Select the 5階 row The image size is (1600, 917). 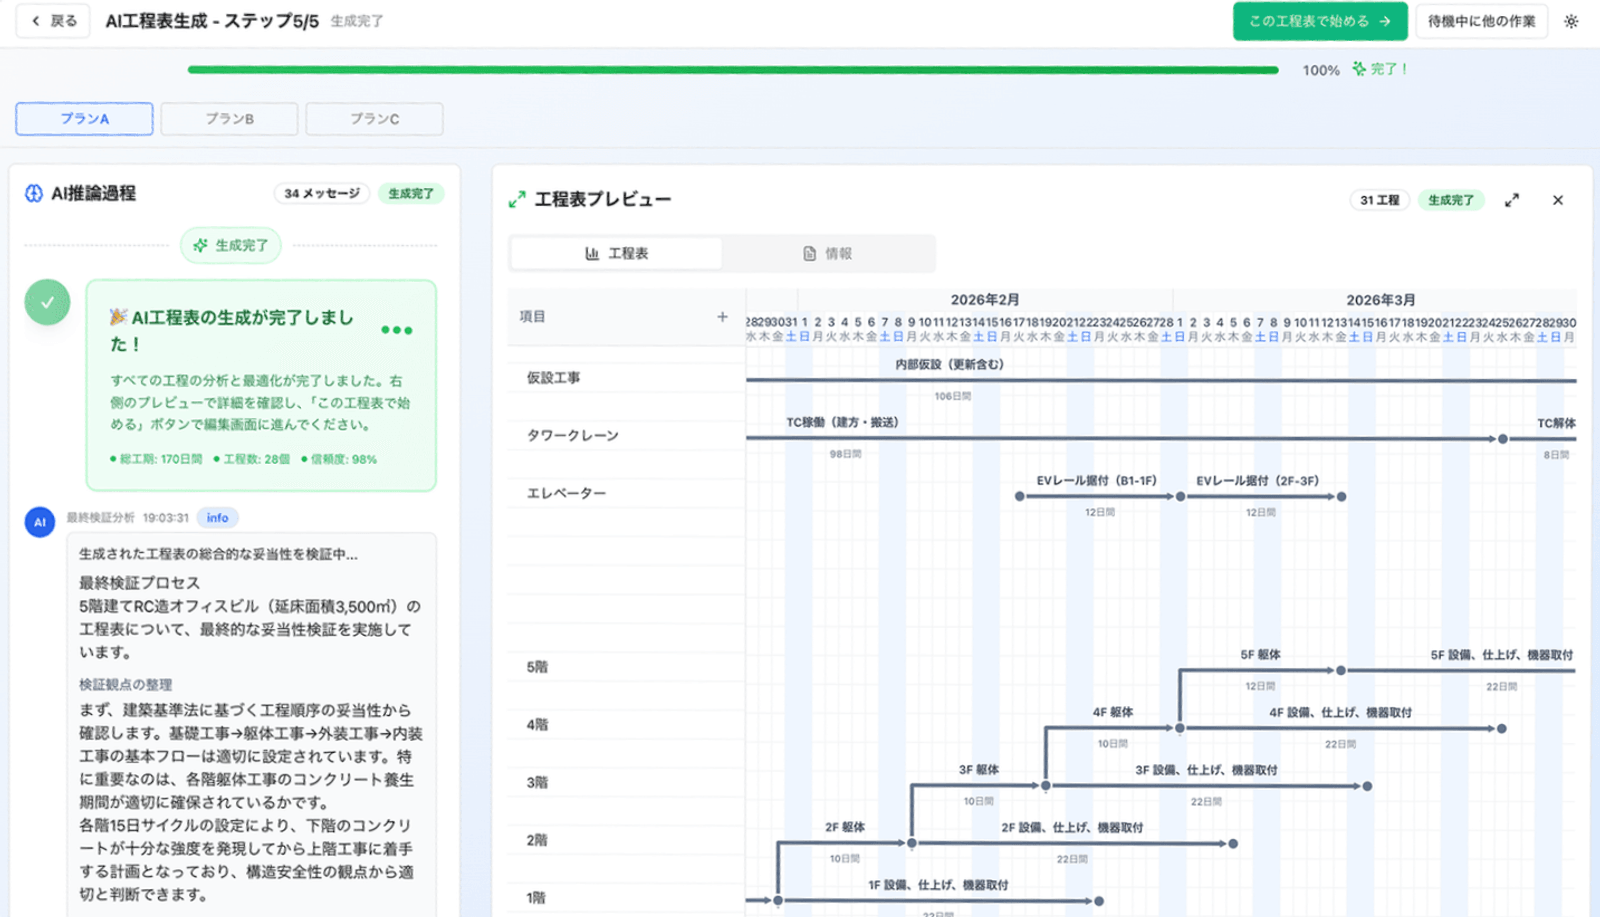(x=626, y=667)
